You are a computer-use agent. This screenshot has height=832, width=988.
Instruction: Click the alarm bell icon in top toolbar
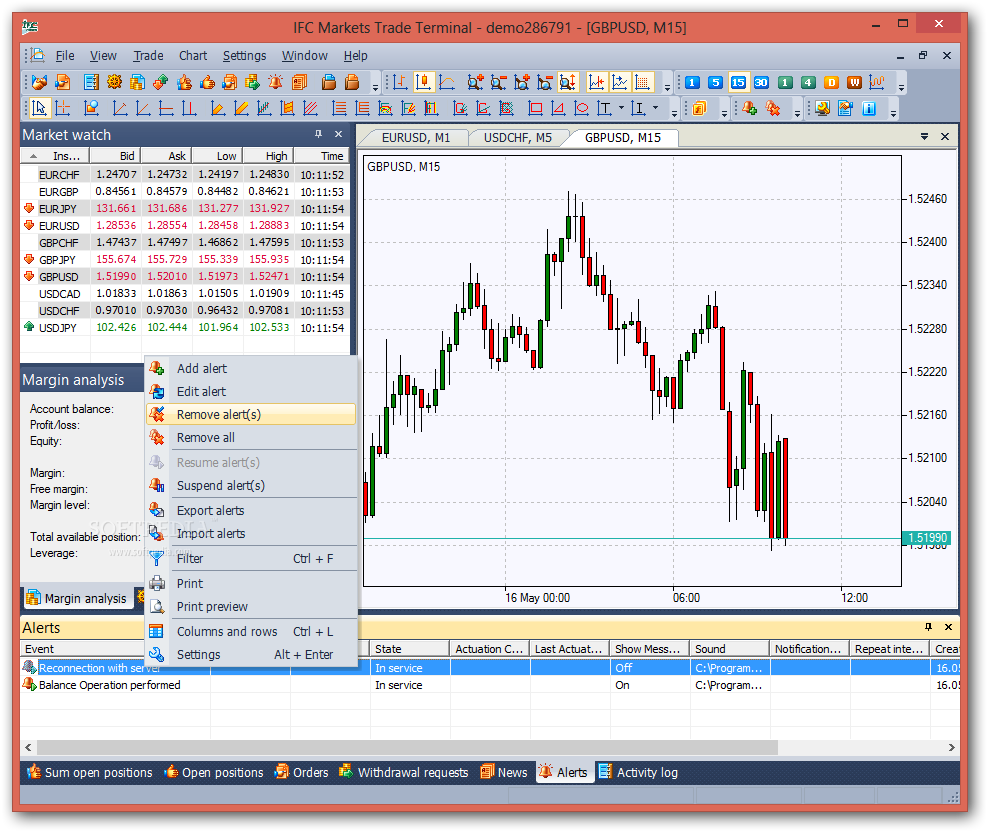275,83
